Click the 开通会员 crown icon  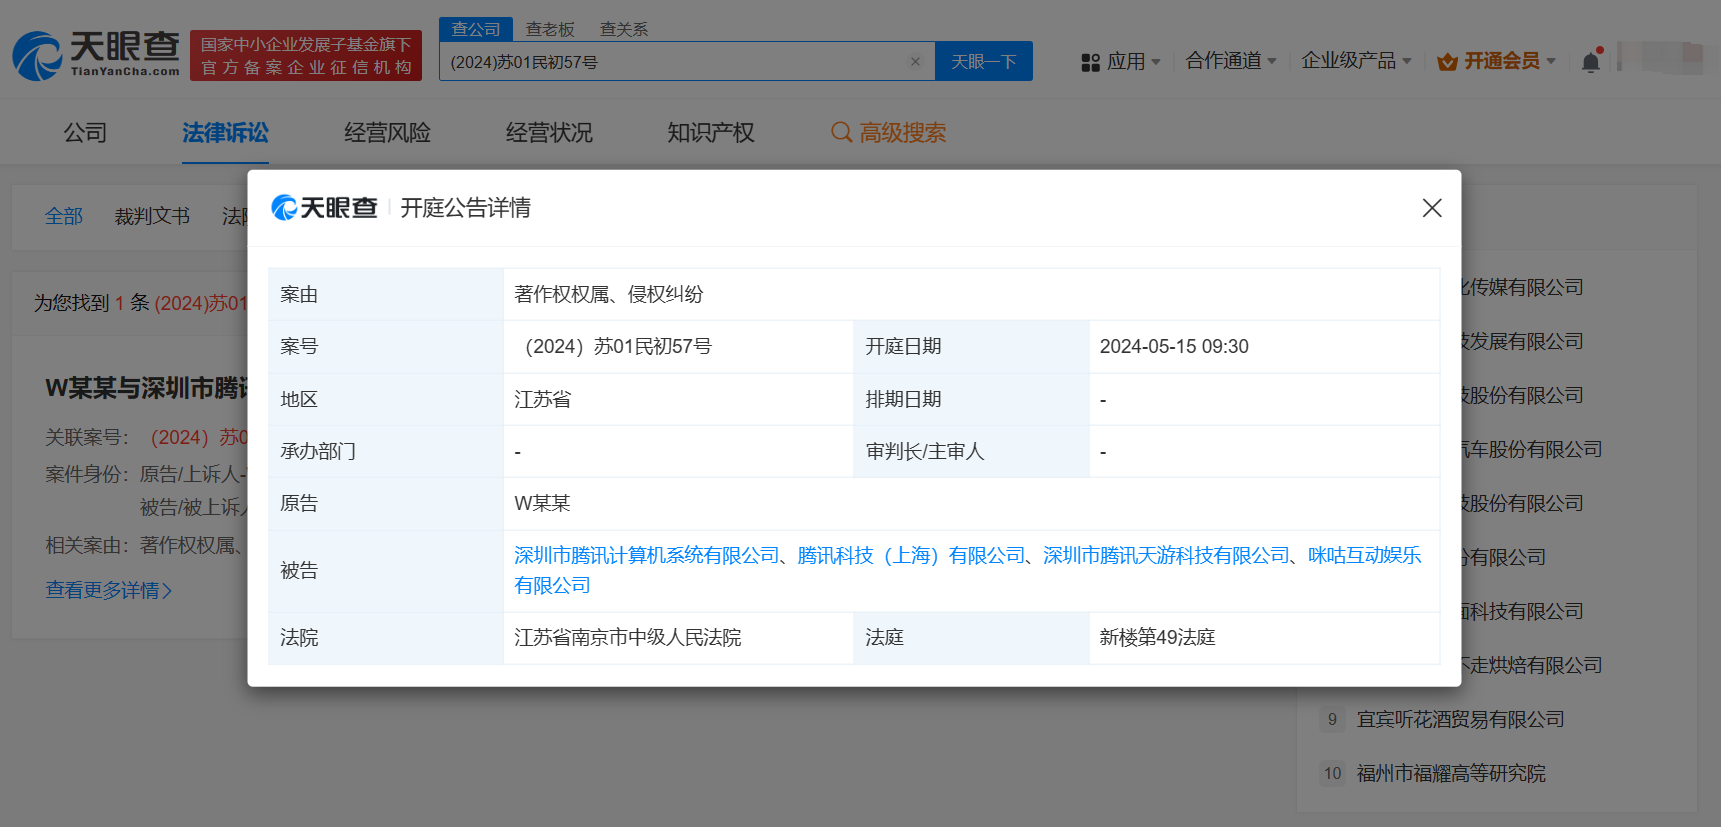click(x=1446, y=62)
